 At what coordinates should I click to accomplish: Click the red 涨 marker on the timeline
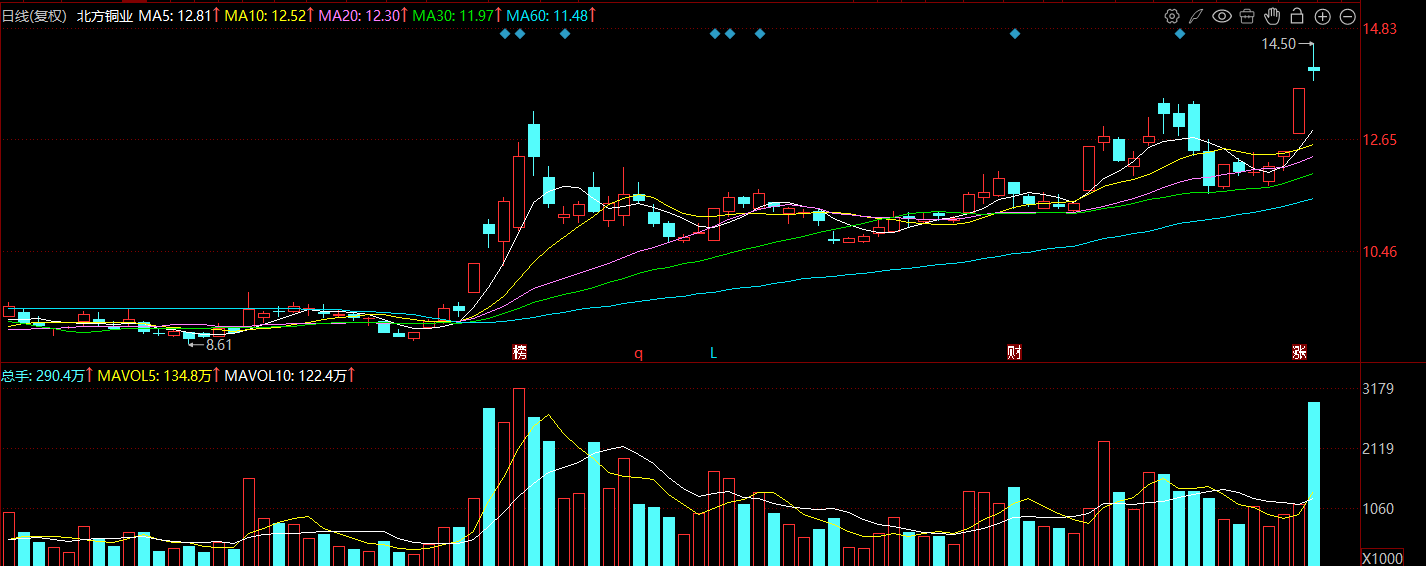(x=1299, y=352)
